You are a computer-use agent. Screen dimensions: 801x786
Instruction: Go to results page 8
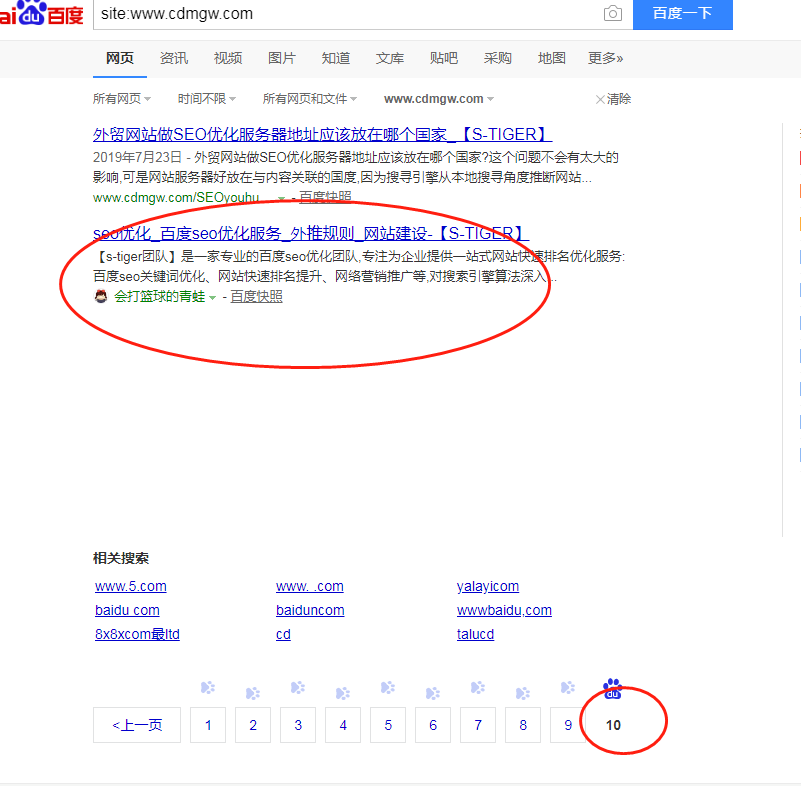pos(523,725)
